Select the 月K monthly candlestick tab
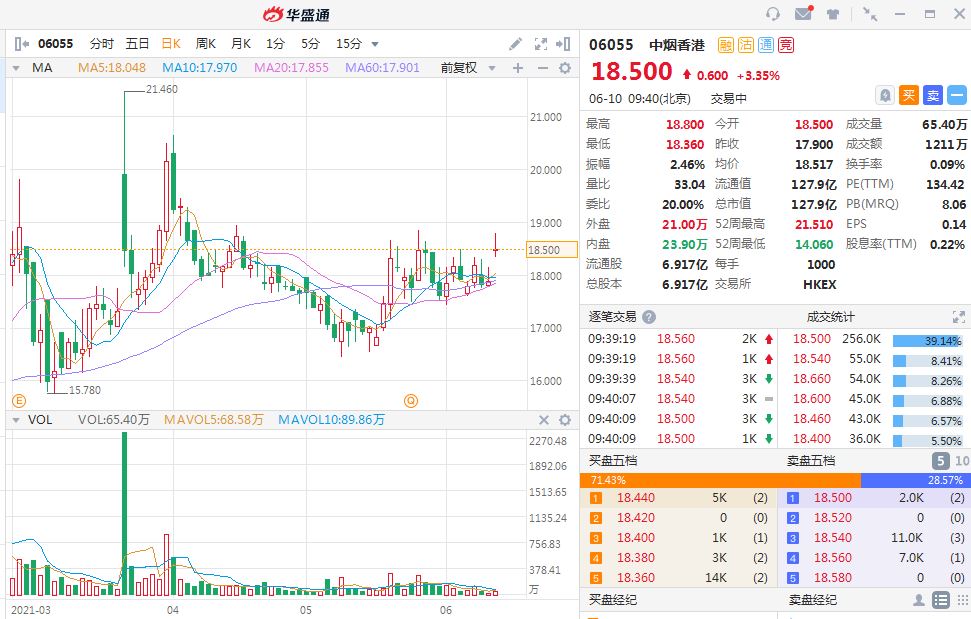 pyautogui.click(x=241, y=43)
